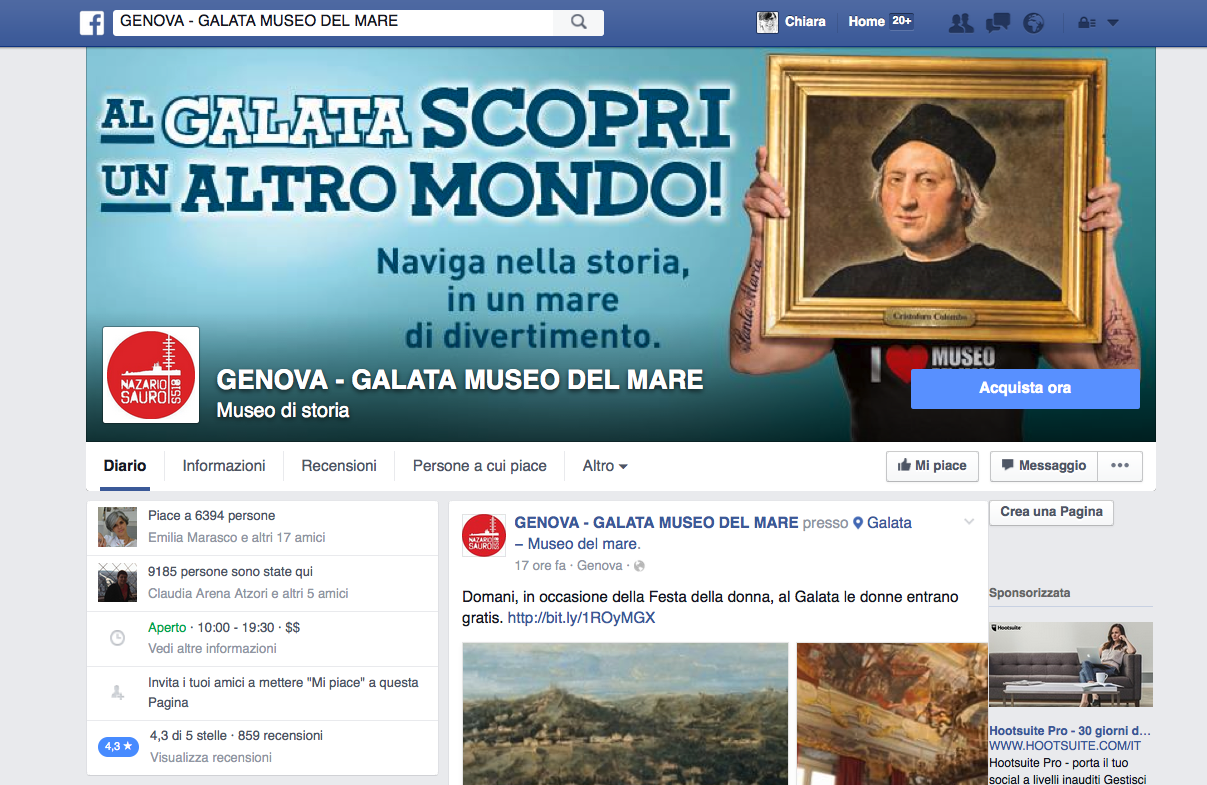This screenshot has width=1207, height=785.
Task: Click the search magnifier button
Action: click(579, 22)
